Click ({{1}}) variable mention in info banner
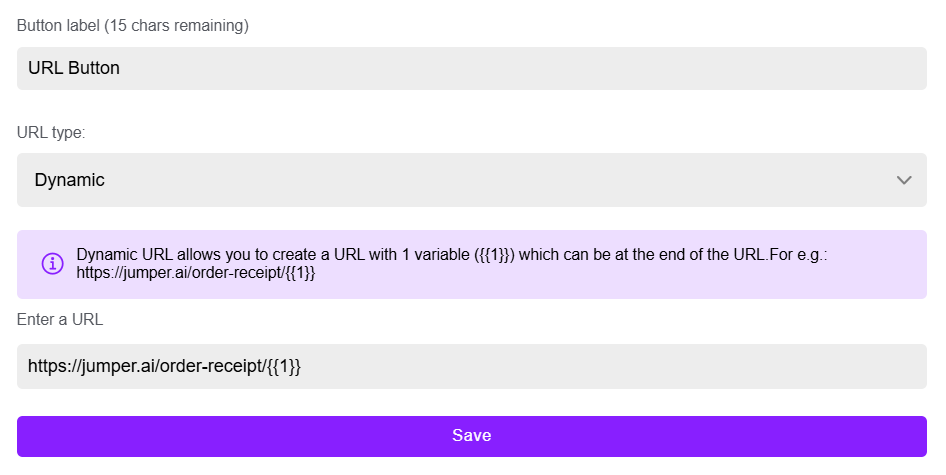Image resolution: width=946 pixels, height=475 pixels. [494, 255]
